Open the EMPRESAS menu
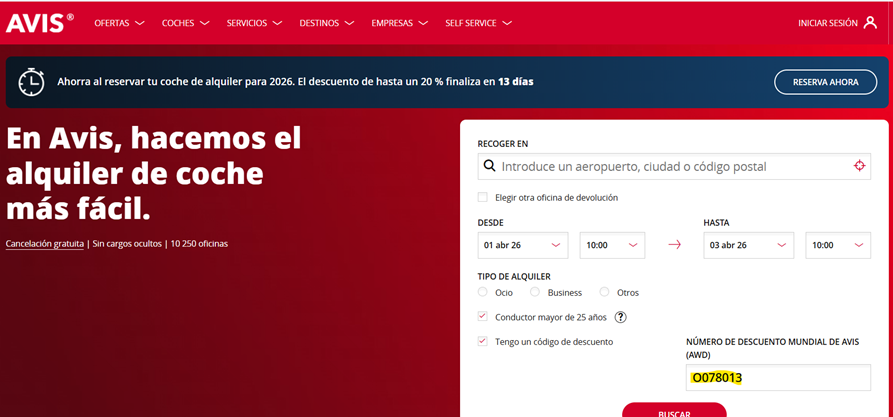The image size is (893, 417). click(x=400, y=23)
